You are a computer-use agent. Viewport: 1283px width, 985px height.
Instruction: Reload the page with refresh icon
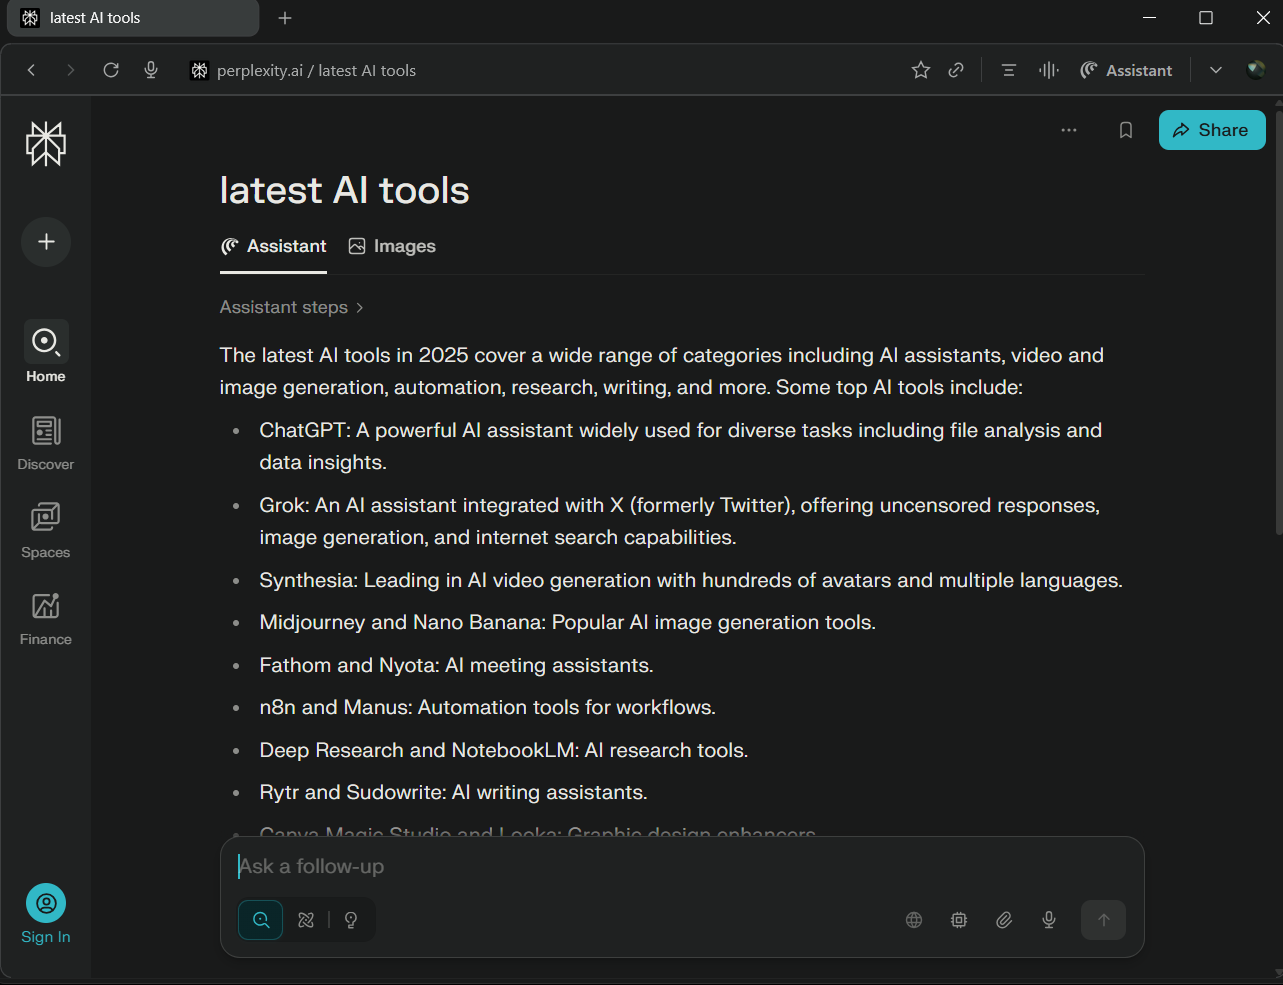[111, 70]
